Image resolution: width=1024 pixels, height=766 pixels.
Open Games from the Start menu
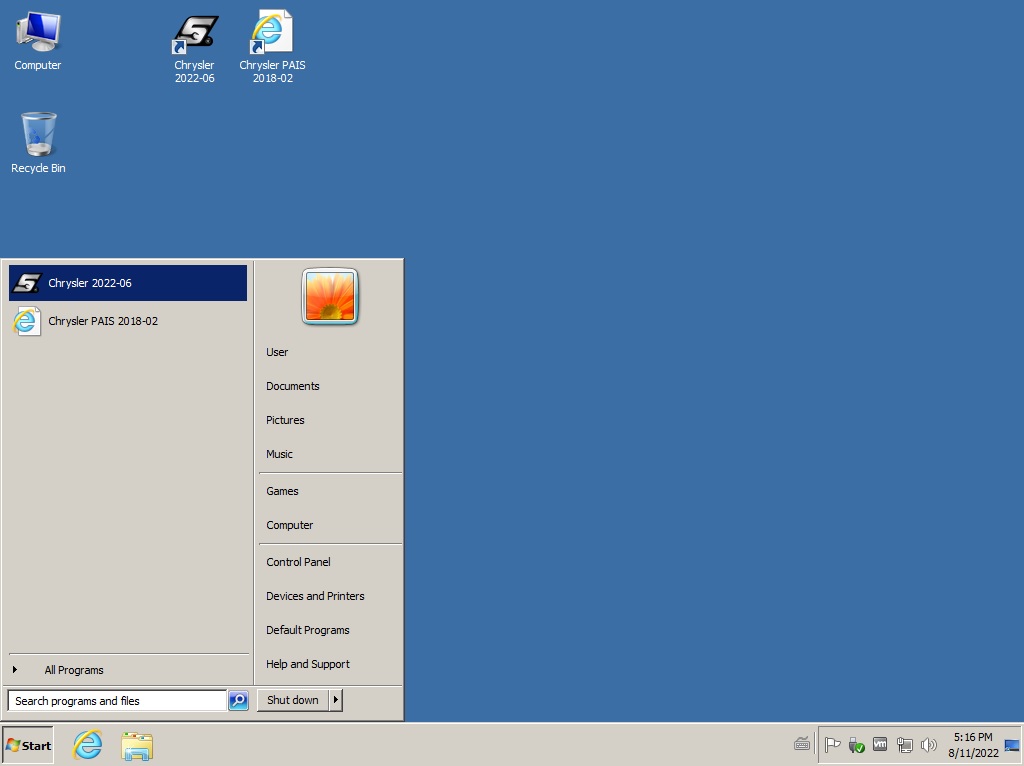[x=282, y=491]
